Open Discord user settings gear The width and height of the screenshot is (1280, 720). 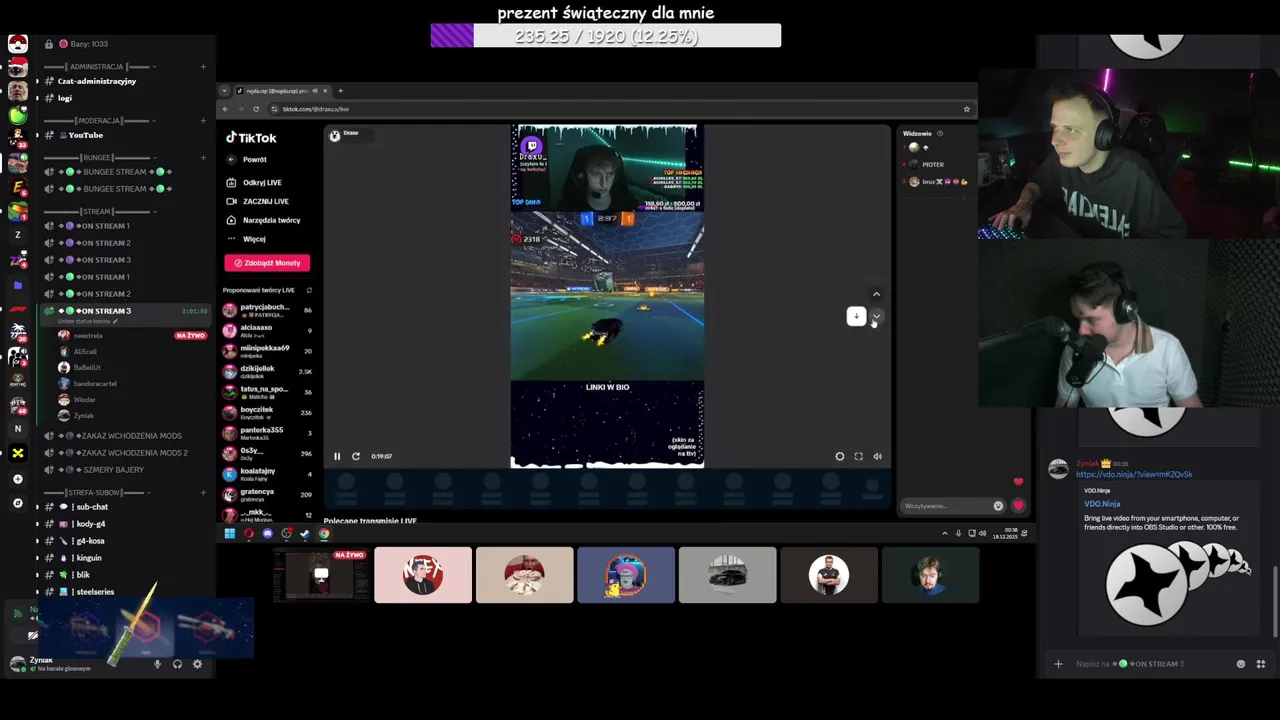[x=197, y=664]
